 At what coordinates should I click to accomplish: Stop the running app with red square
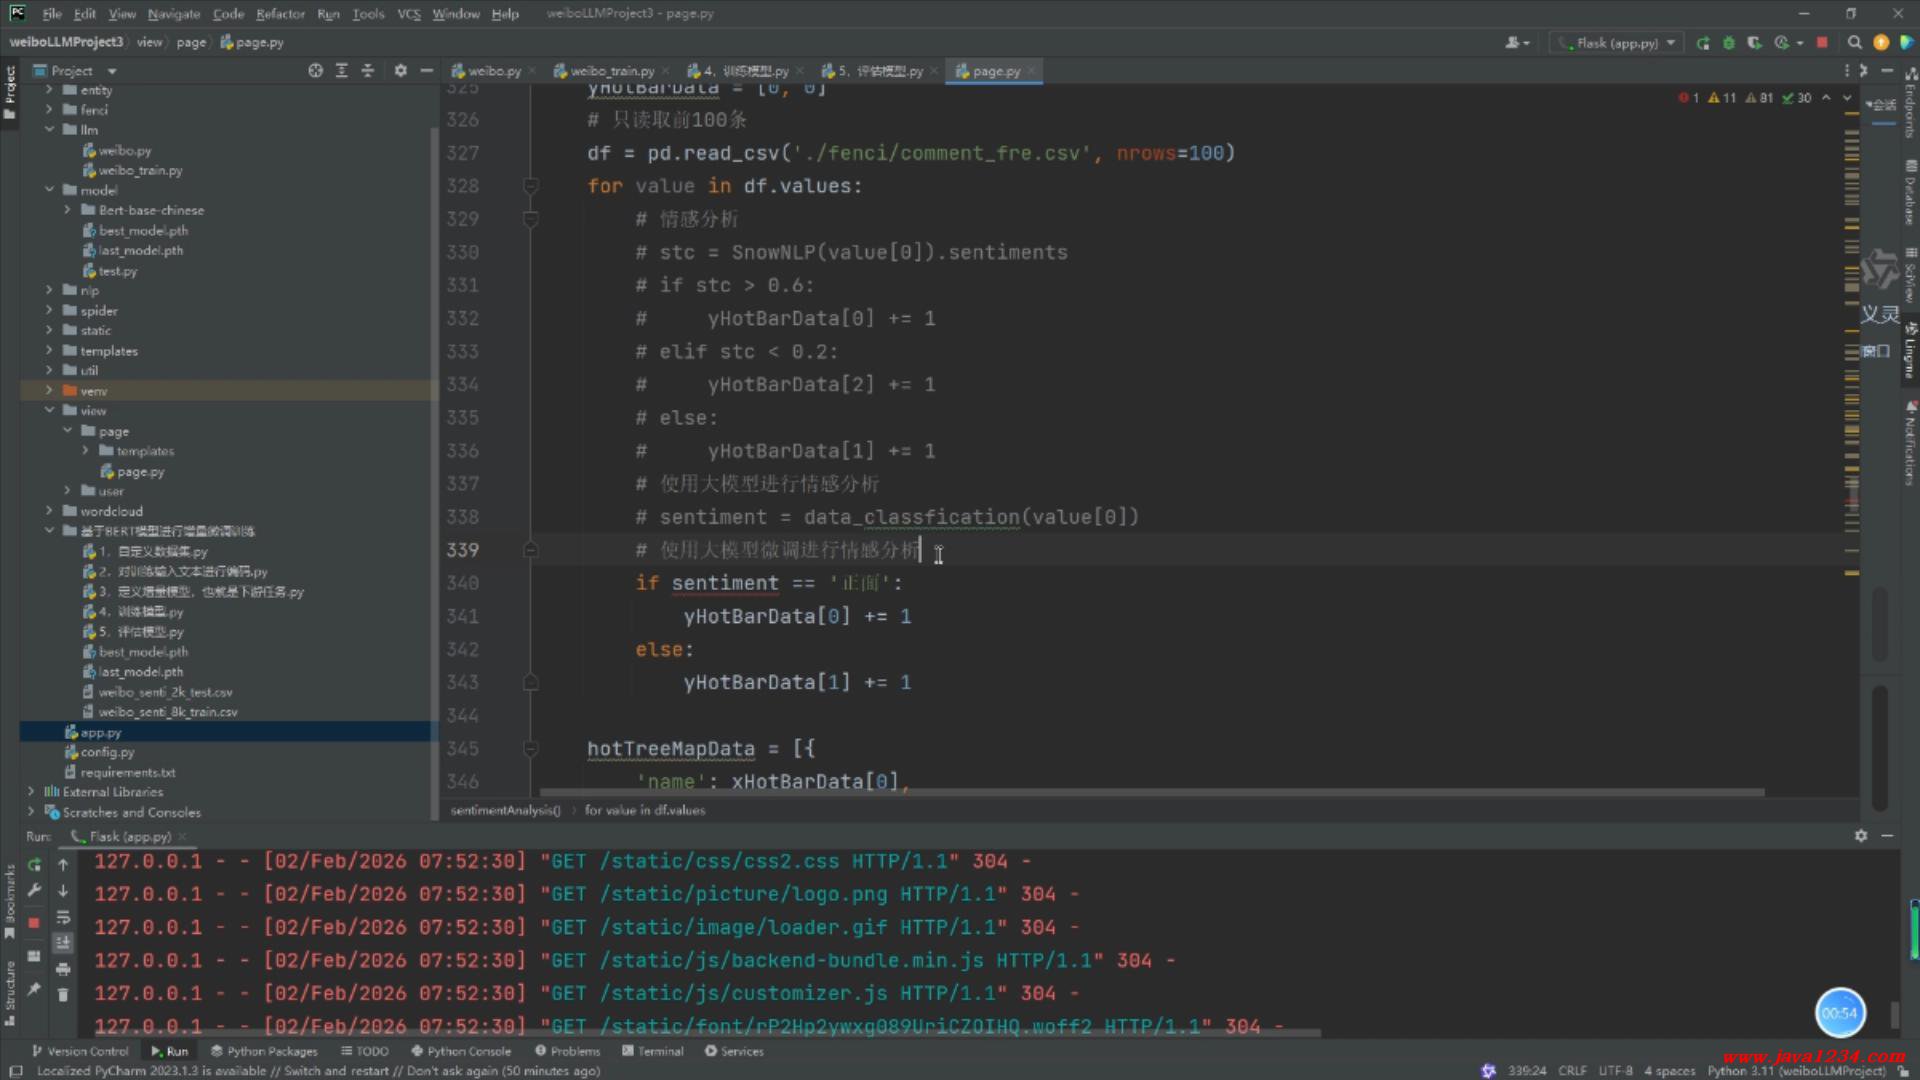click(x=1822, y=43)
